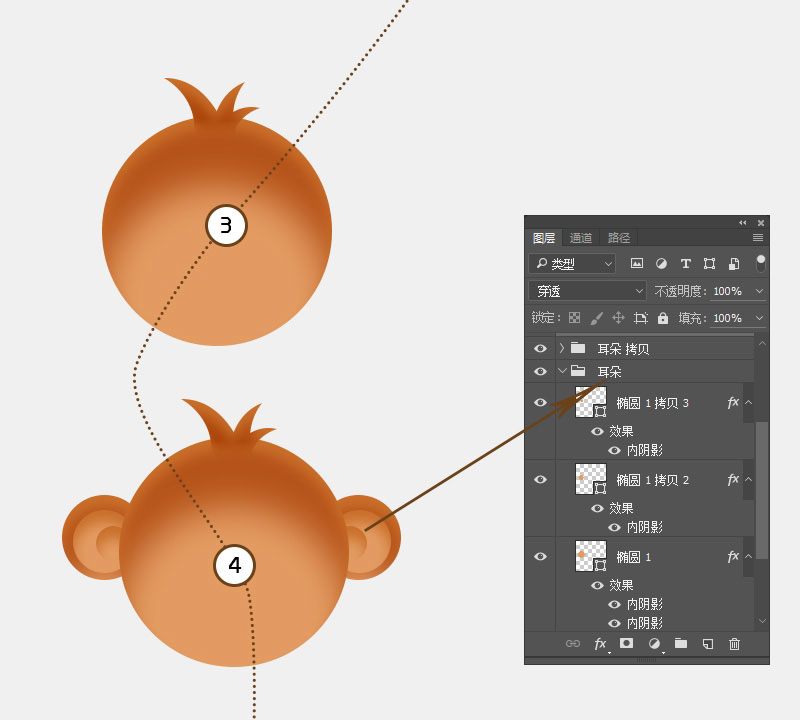This screenshot has width=800, height=720.
Task: Filter layers by type (T) icon
Action: pyautogui.click(x=686, y=263)
